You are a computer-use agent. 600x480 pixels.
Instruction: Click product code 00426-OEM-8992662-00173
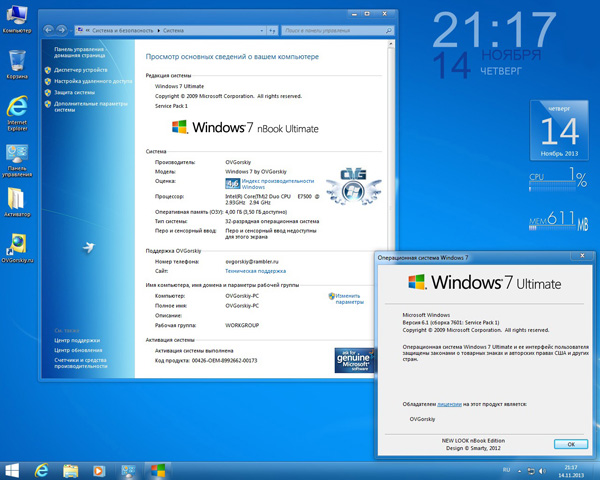tap(224, 361)
